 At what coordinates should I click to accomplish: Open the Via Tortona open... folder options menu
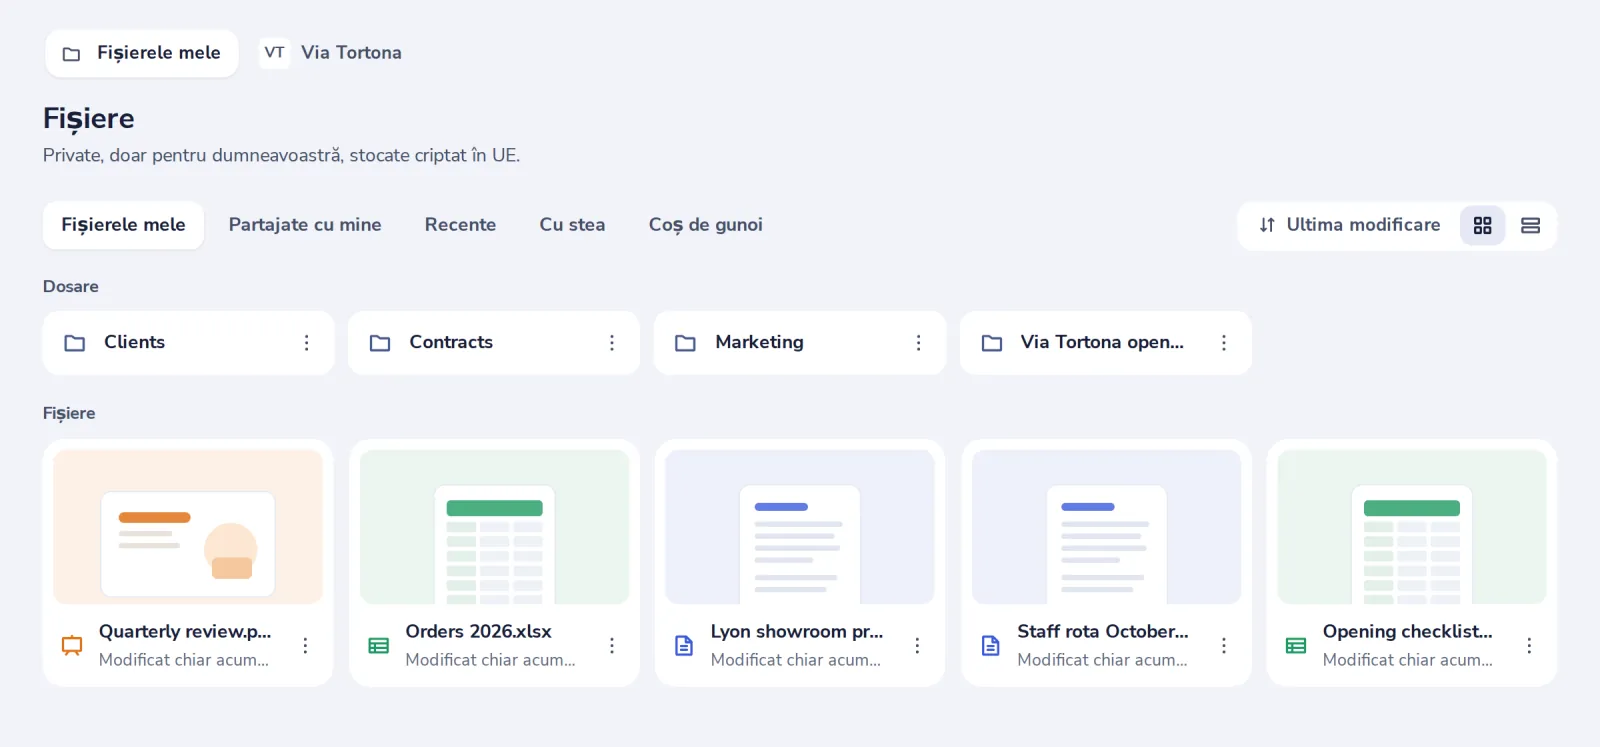[x=1224, y=343]
